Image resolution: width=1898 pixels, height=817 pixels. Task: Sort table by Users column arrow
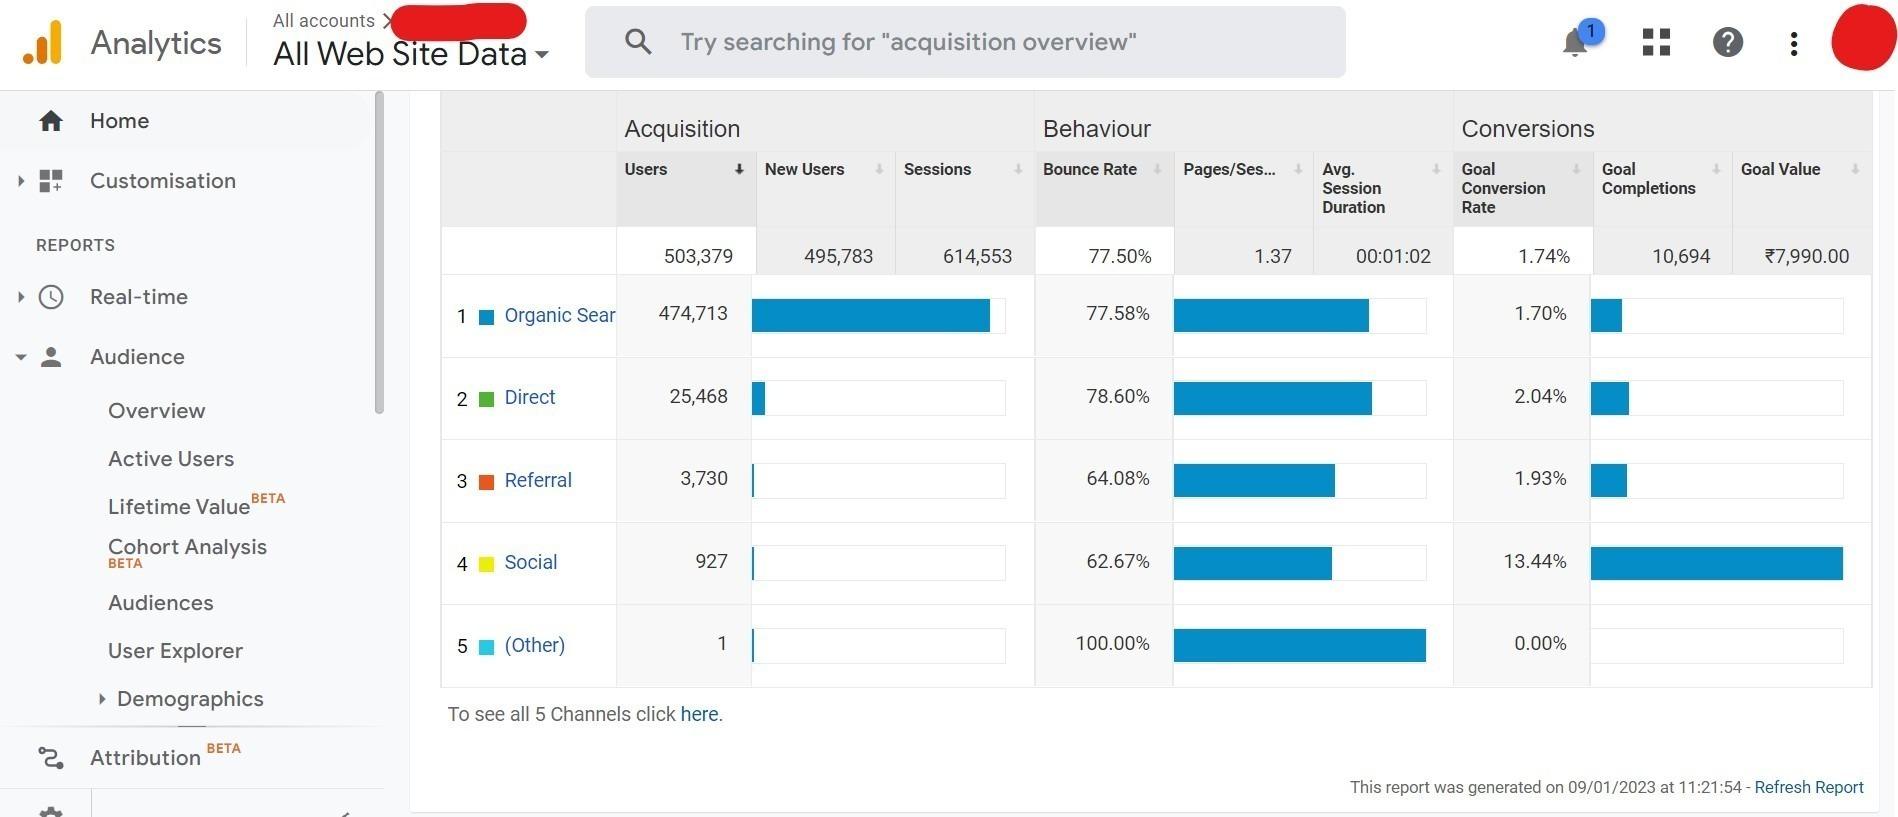click(739, 169)
